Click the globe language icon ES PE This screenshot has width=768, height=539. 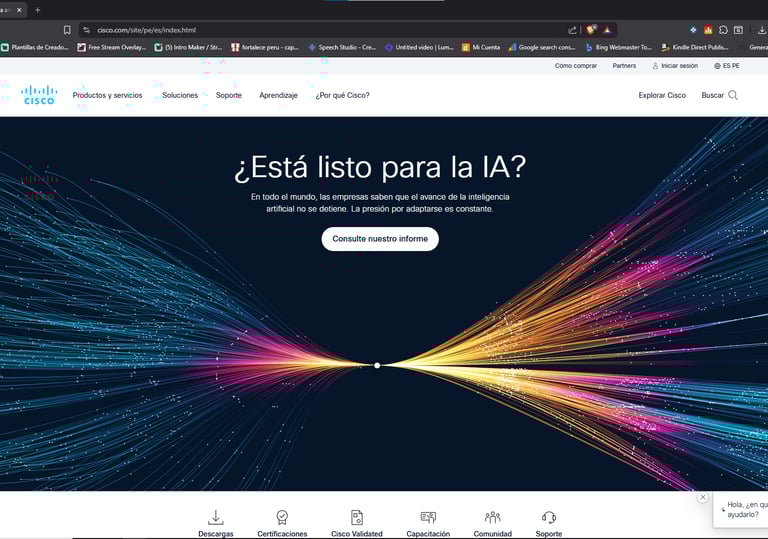coord(718,66)
